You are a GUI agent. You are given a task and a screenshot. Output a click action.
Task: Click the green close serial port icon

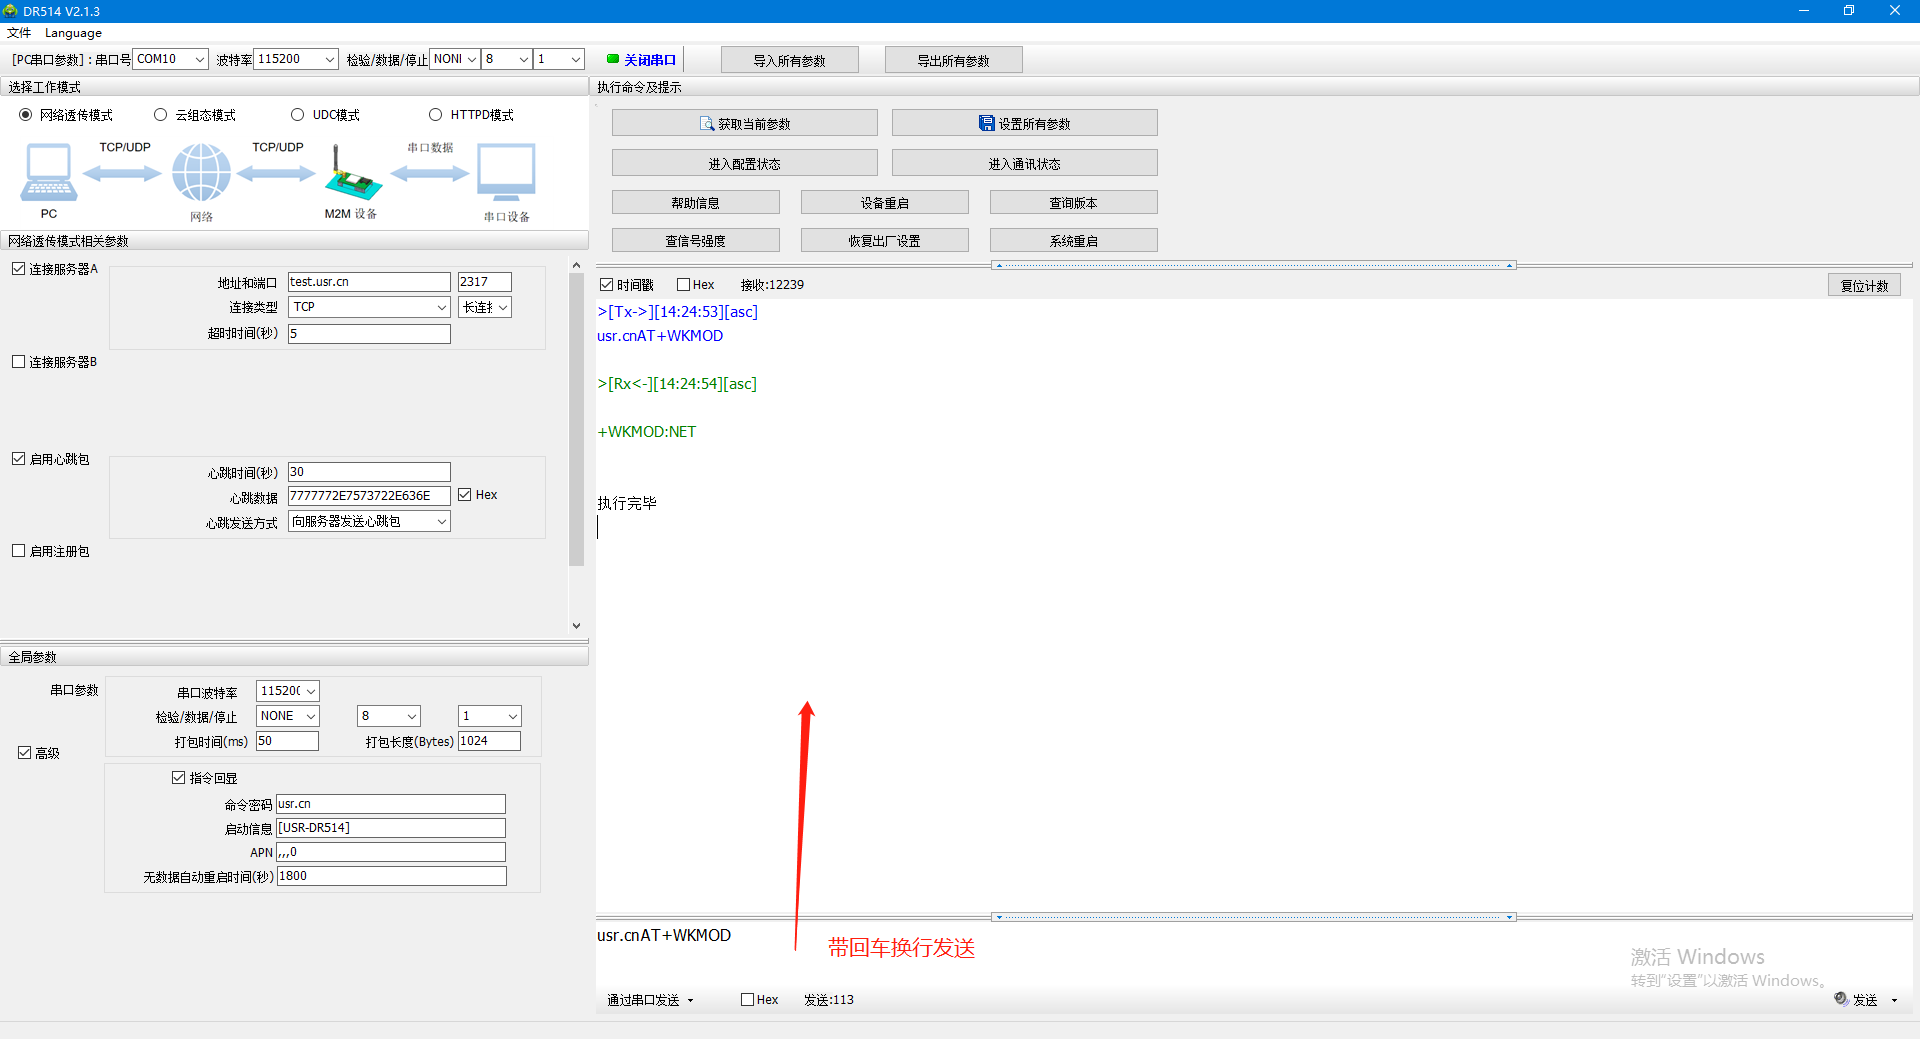613,59
